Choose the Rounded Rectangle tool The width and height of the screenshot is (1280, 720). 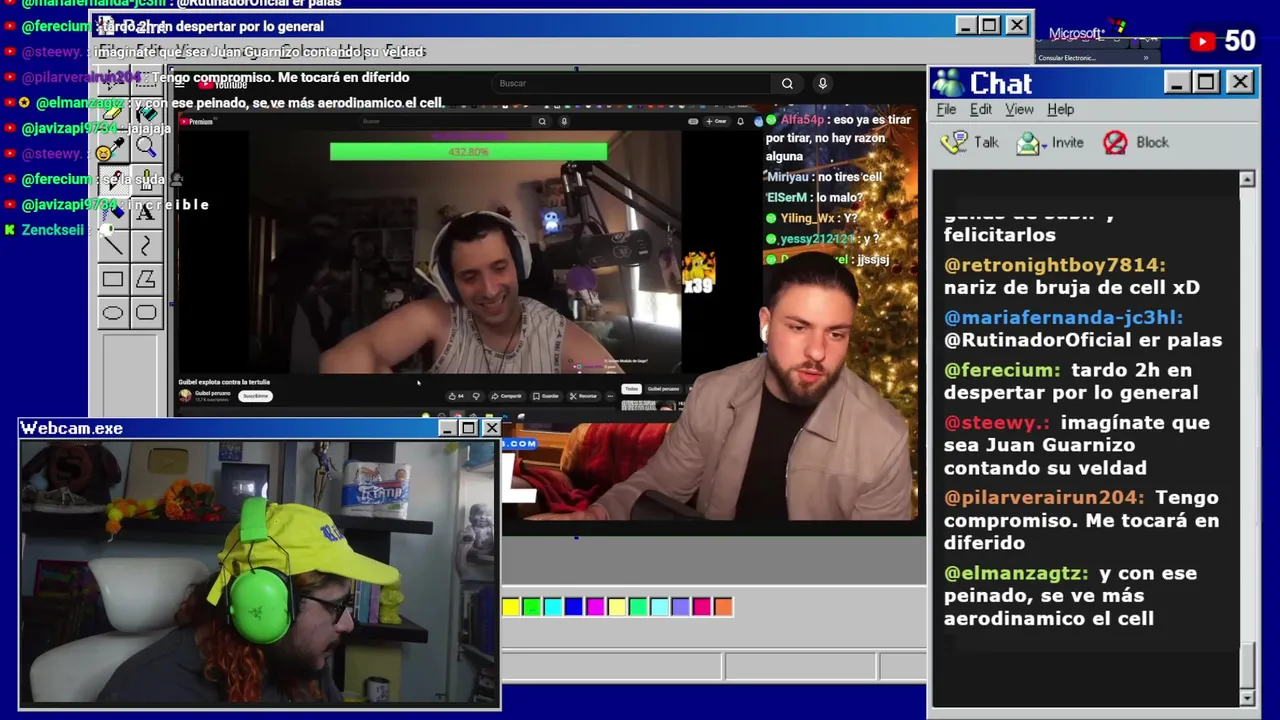(146, 313)
